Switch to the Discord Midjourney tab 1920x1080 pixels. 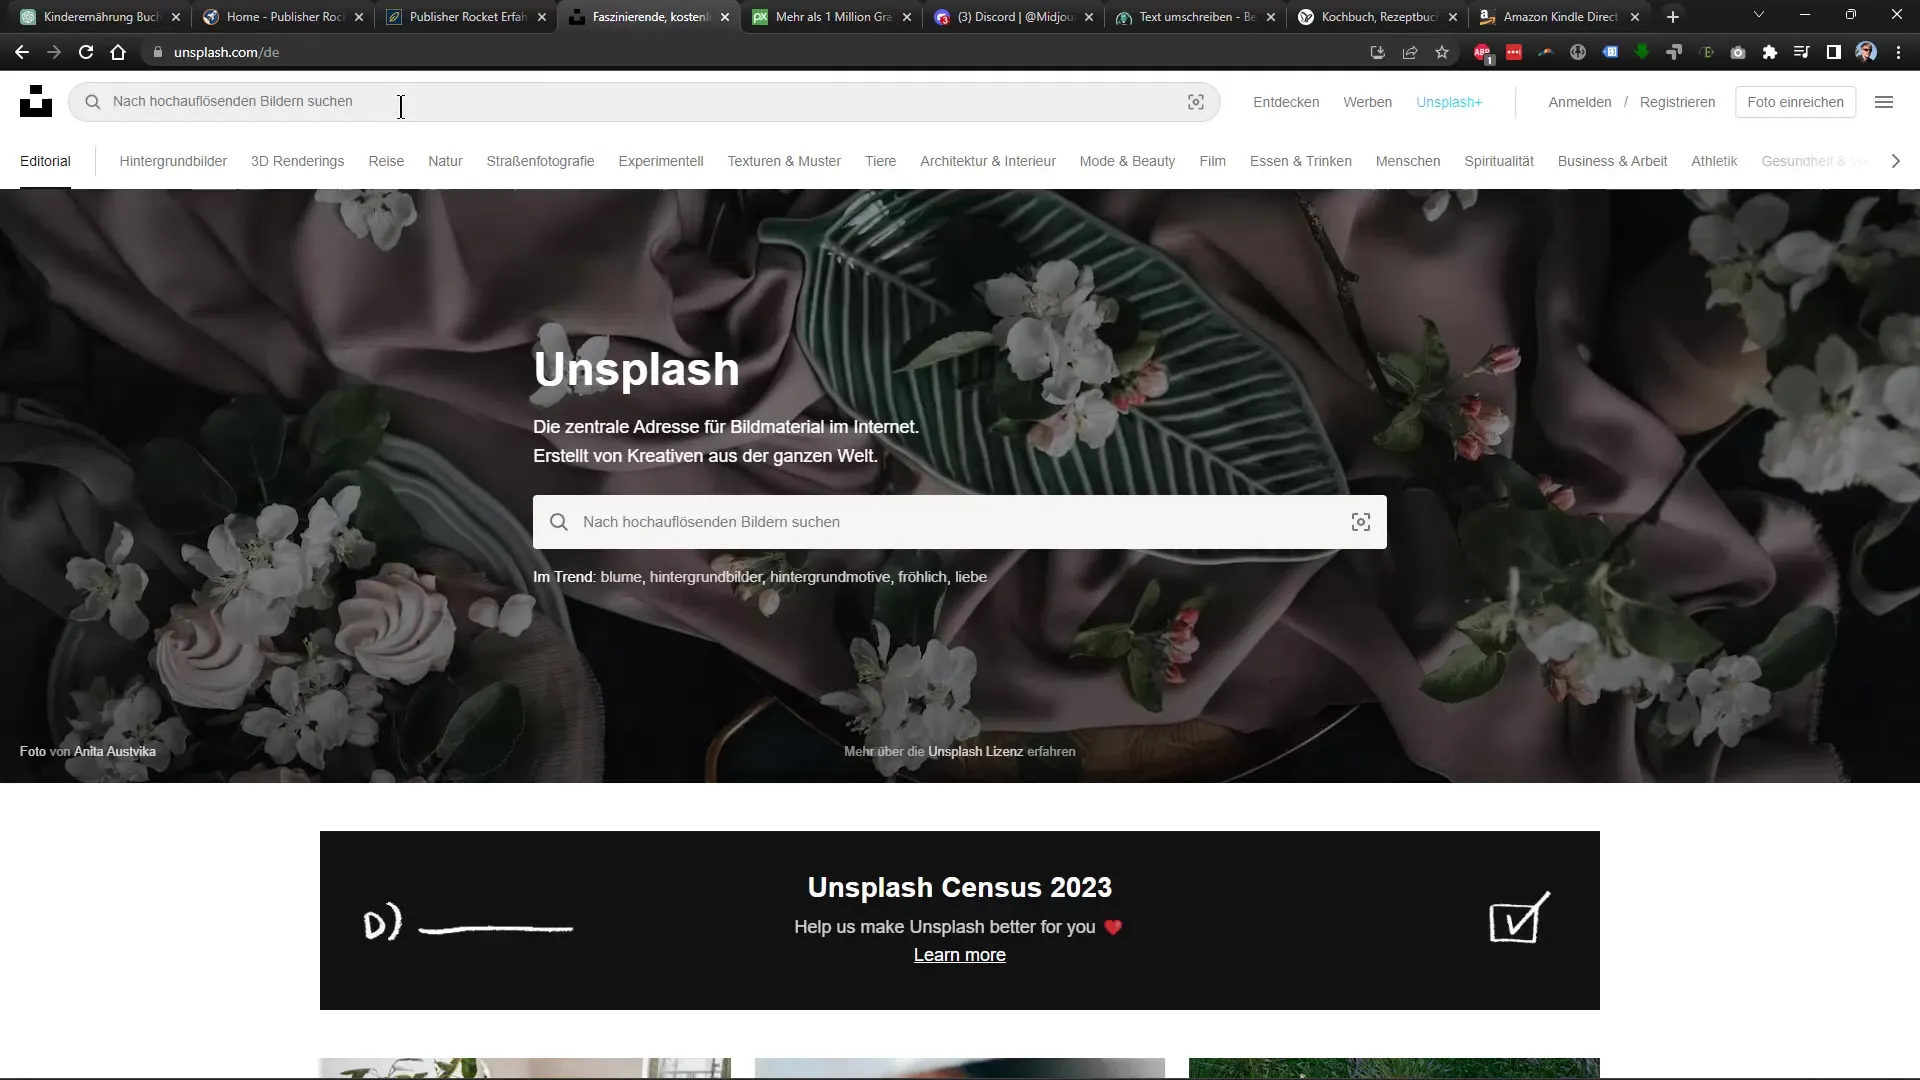(x=1015, y=17)
